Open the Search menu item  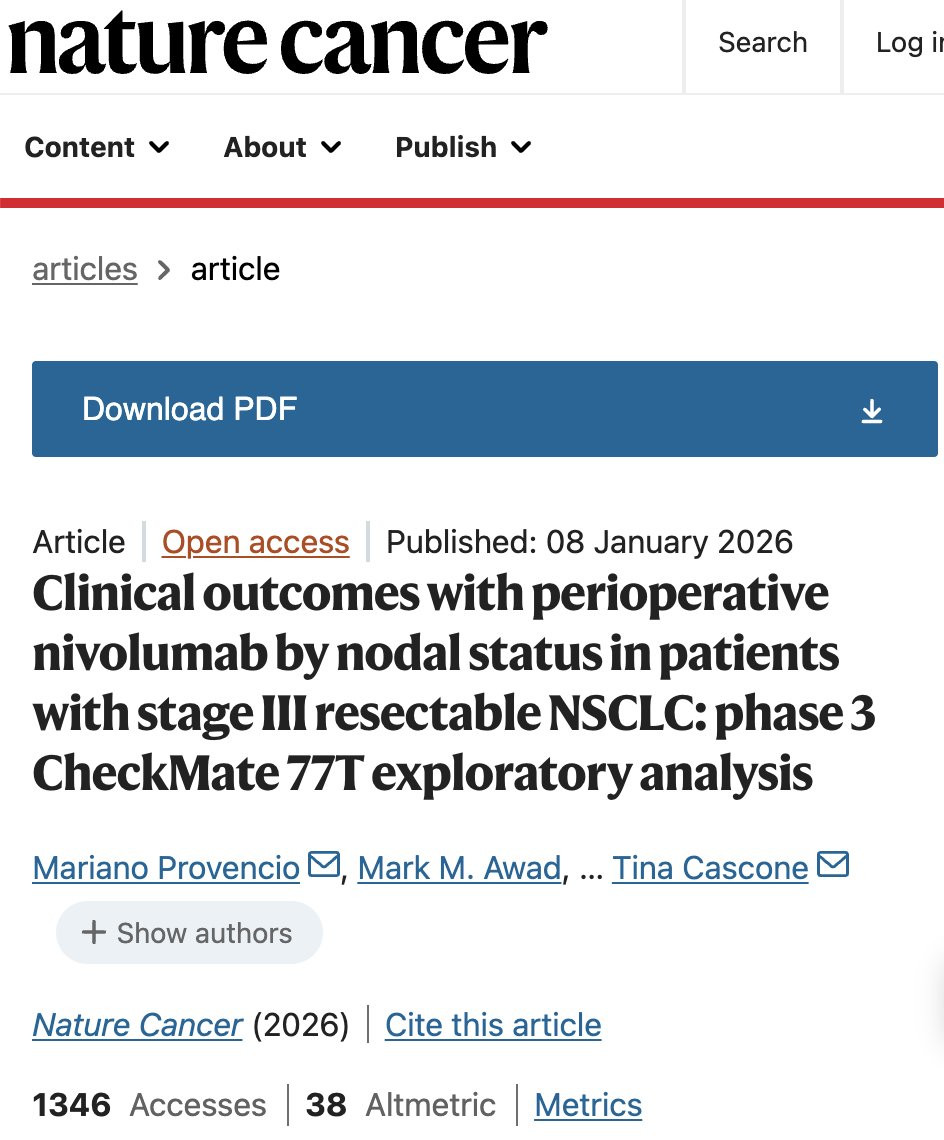click(x=762, y=43)
